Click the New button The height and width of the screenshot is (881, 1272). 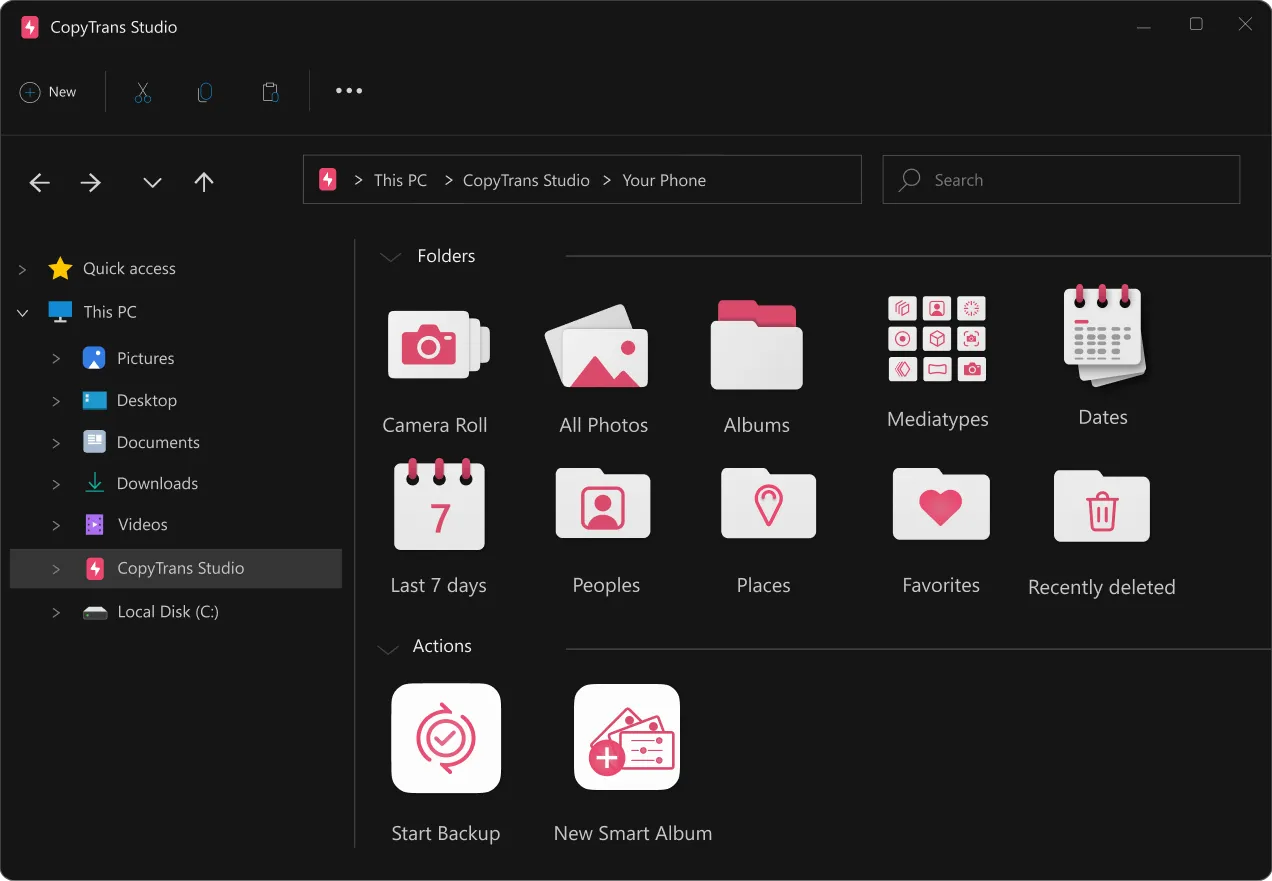[48, 92]
